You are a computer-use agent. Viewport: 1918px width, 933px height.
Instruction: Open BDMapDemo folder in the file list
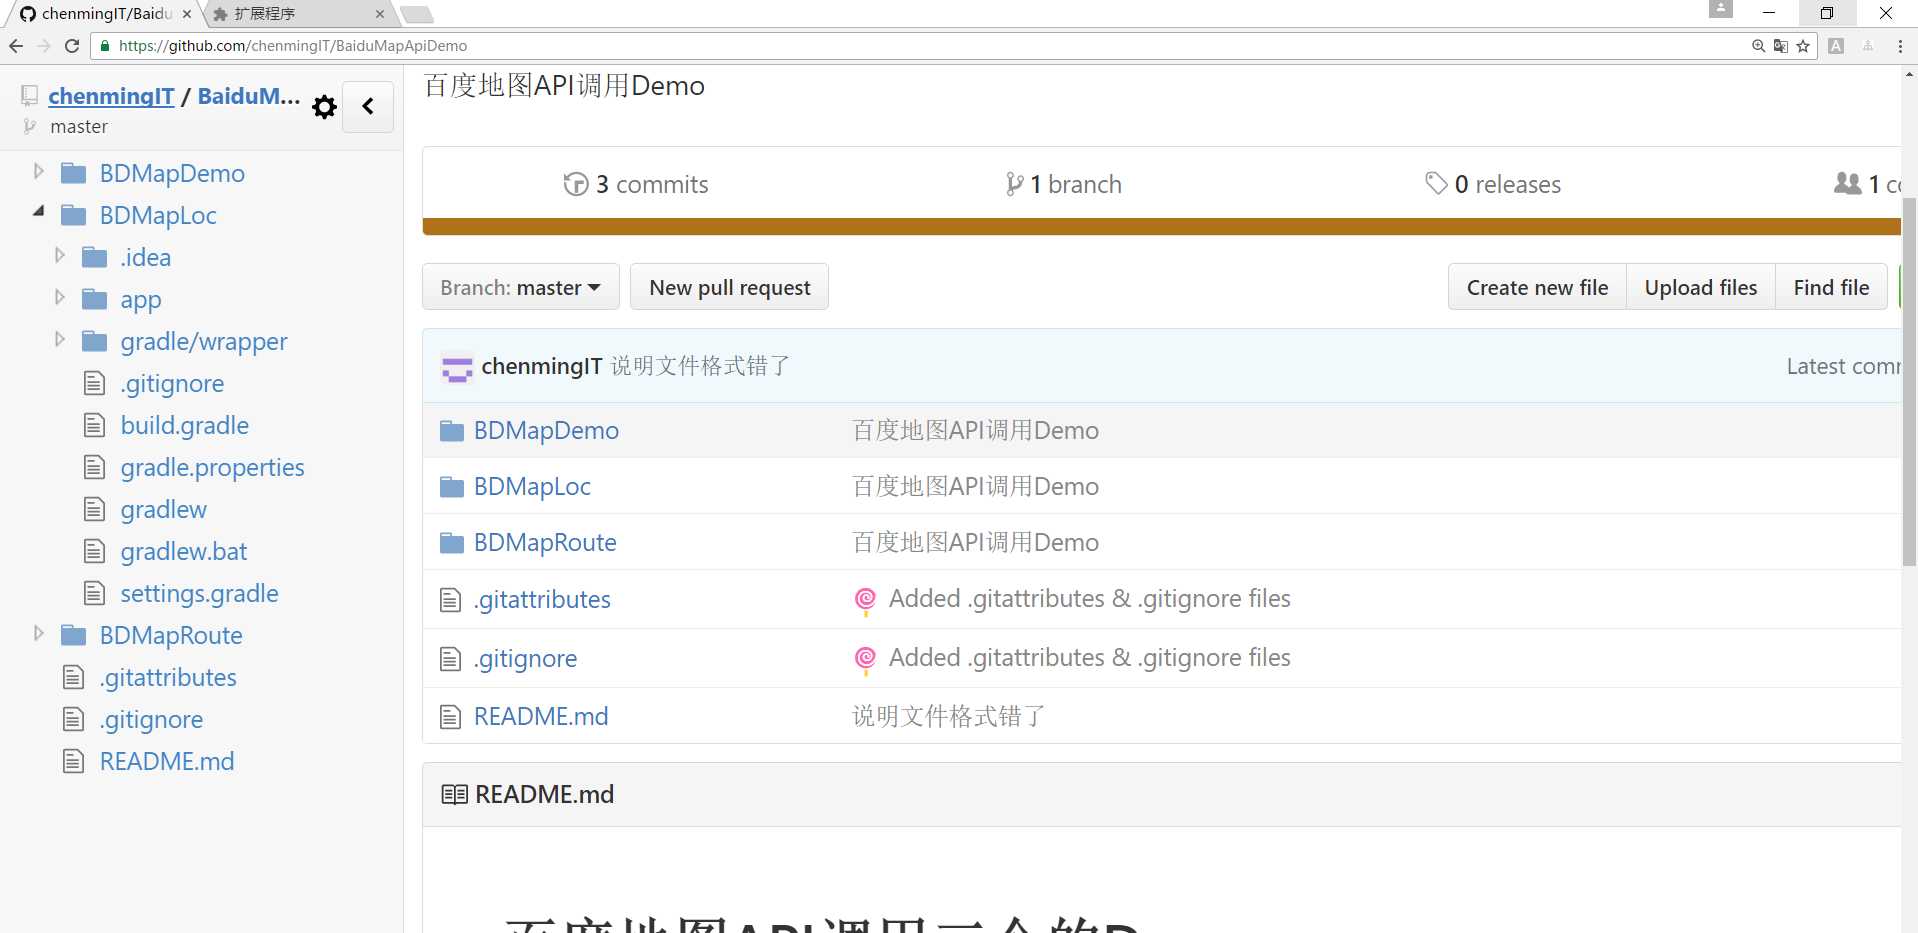click(546, 431)
